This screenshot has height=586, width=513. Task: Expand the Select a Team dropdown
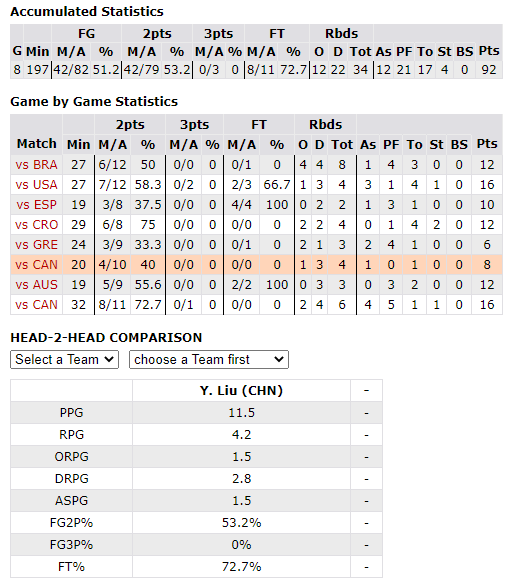64,360
